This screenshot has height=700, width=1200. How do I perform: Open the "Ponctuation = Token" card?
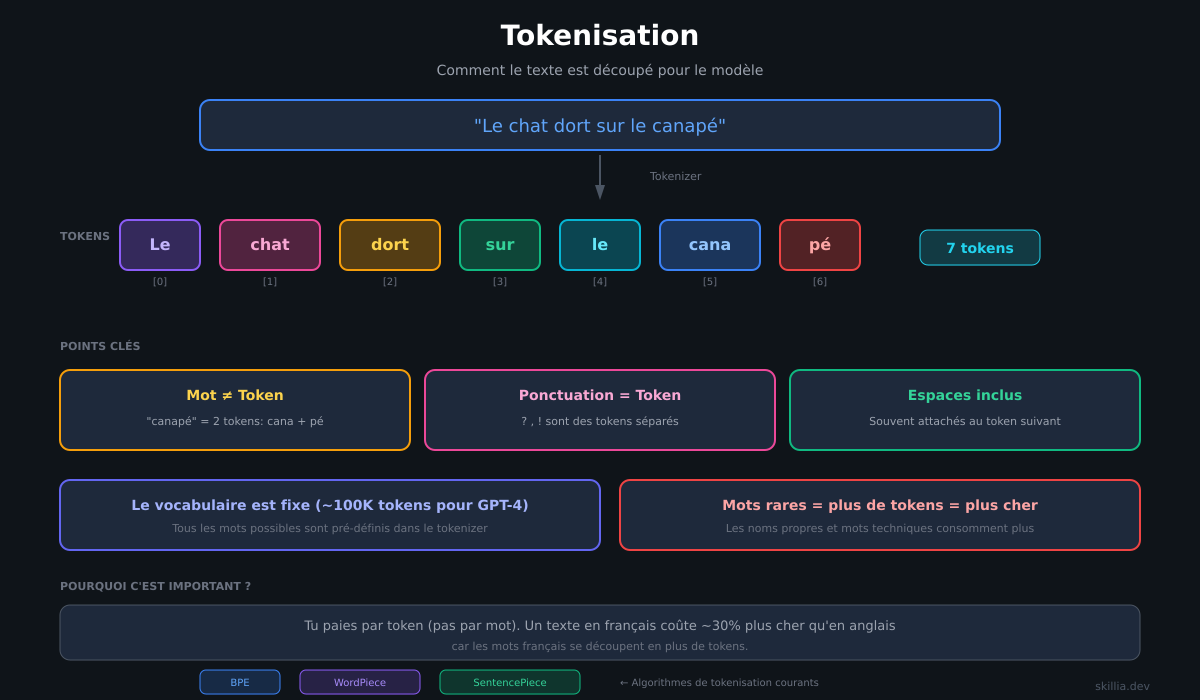coord(600,410)
